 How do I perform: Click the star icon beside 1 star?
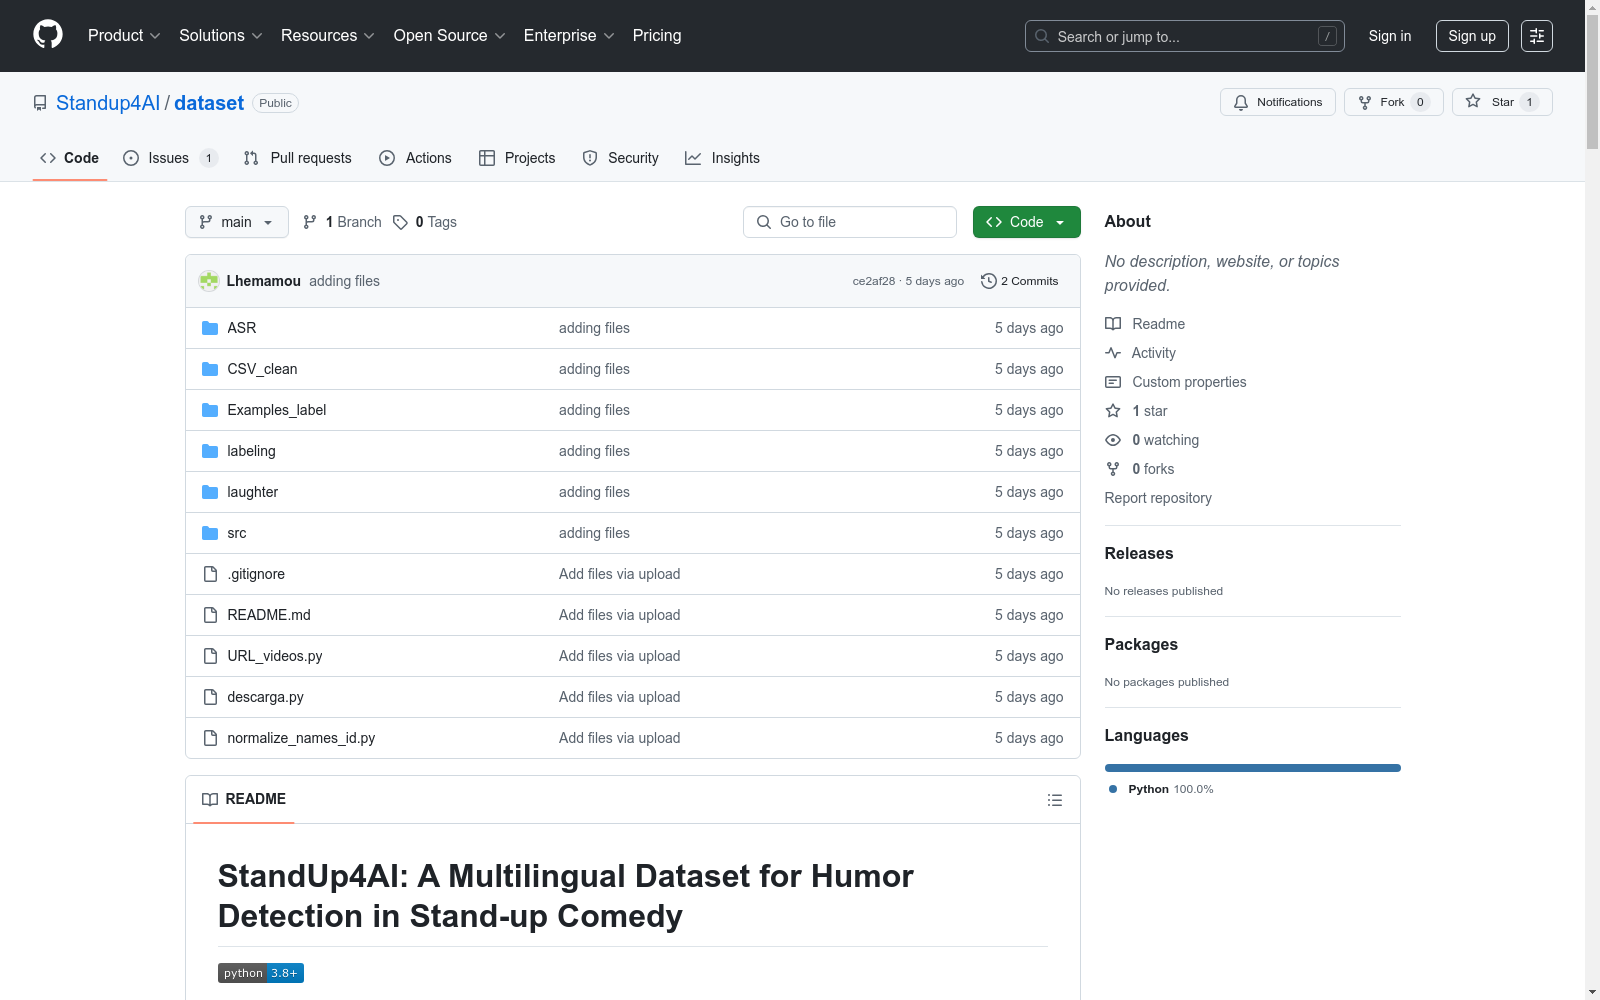1113,411
